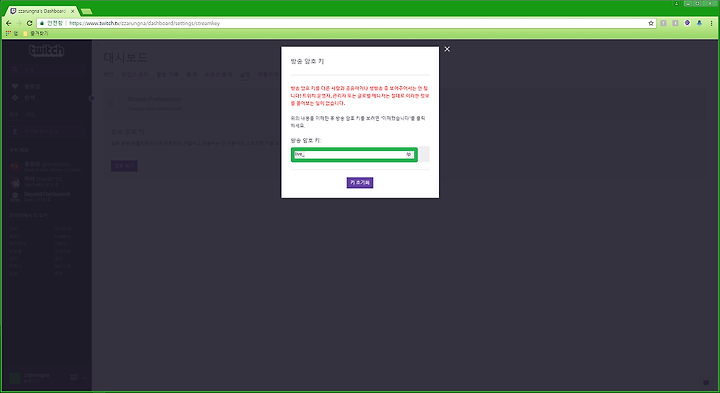This screenshot has height=393, width=720.
Task: Select the zzarungna's Dashboard browser tab
Action: tap(42, 11)
